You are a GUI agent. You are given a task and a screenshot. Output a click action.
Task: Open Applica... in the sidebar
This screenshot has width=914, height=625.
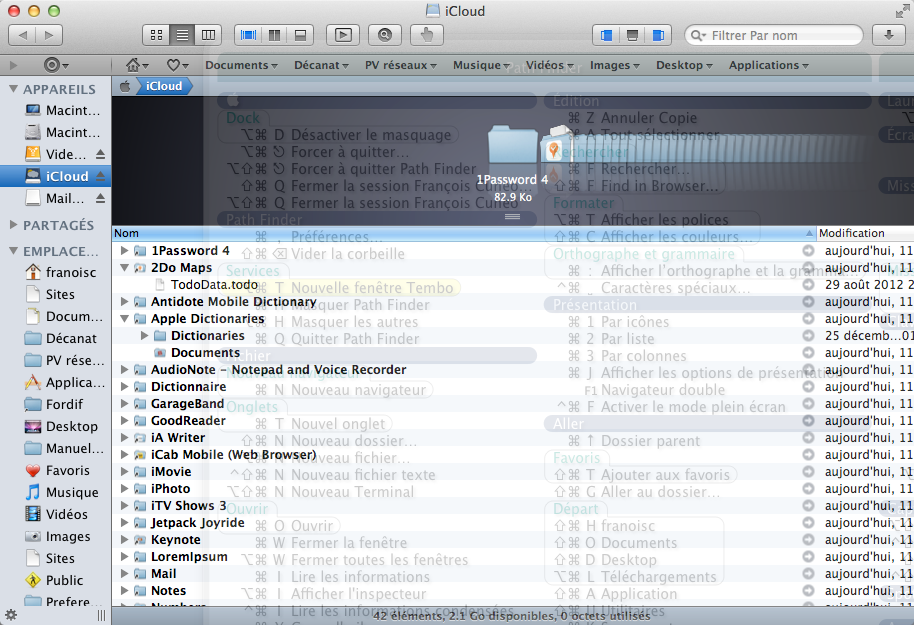pos(65,382)
